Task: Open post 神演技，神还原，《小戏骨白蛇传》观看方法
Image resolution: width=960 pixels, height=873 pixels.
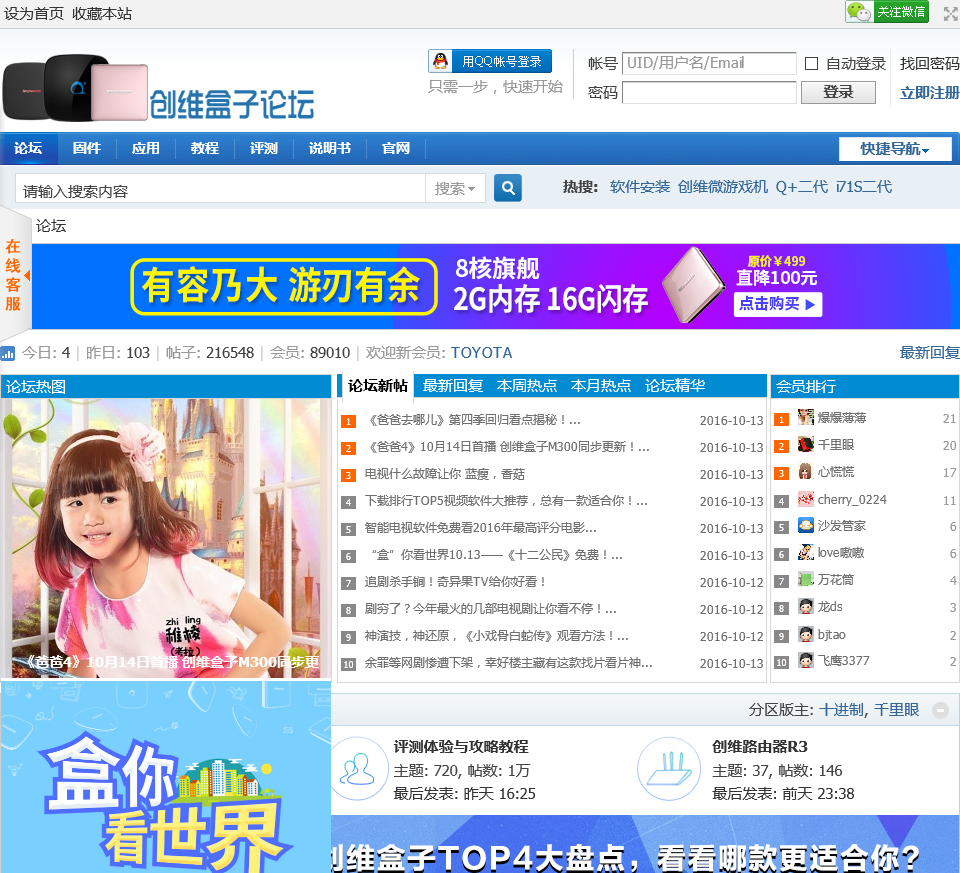Action: click(497, 635)
